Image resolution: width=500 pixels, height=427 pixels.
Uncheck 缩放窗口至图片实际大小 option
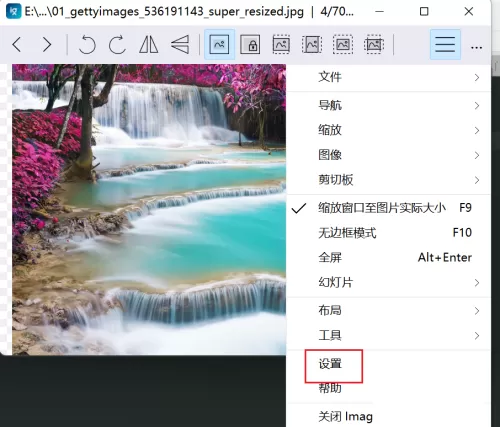(388, 208)
